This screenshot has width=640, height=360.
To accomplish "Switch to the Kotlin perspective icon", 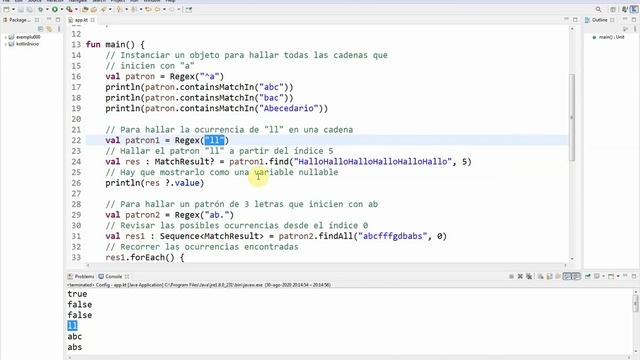I will tap(634, 9).
